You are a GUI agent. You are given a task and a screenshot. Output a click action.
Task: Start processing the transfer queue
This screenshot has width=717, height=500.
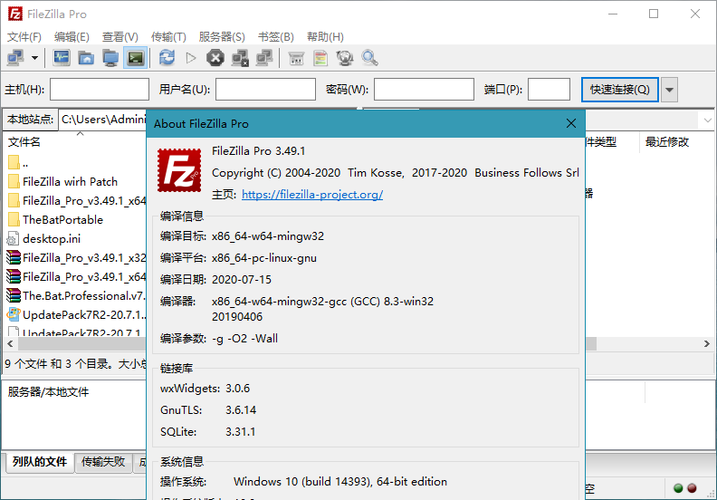(191, 58)
